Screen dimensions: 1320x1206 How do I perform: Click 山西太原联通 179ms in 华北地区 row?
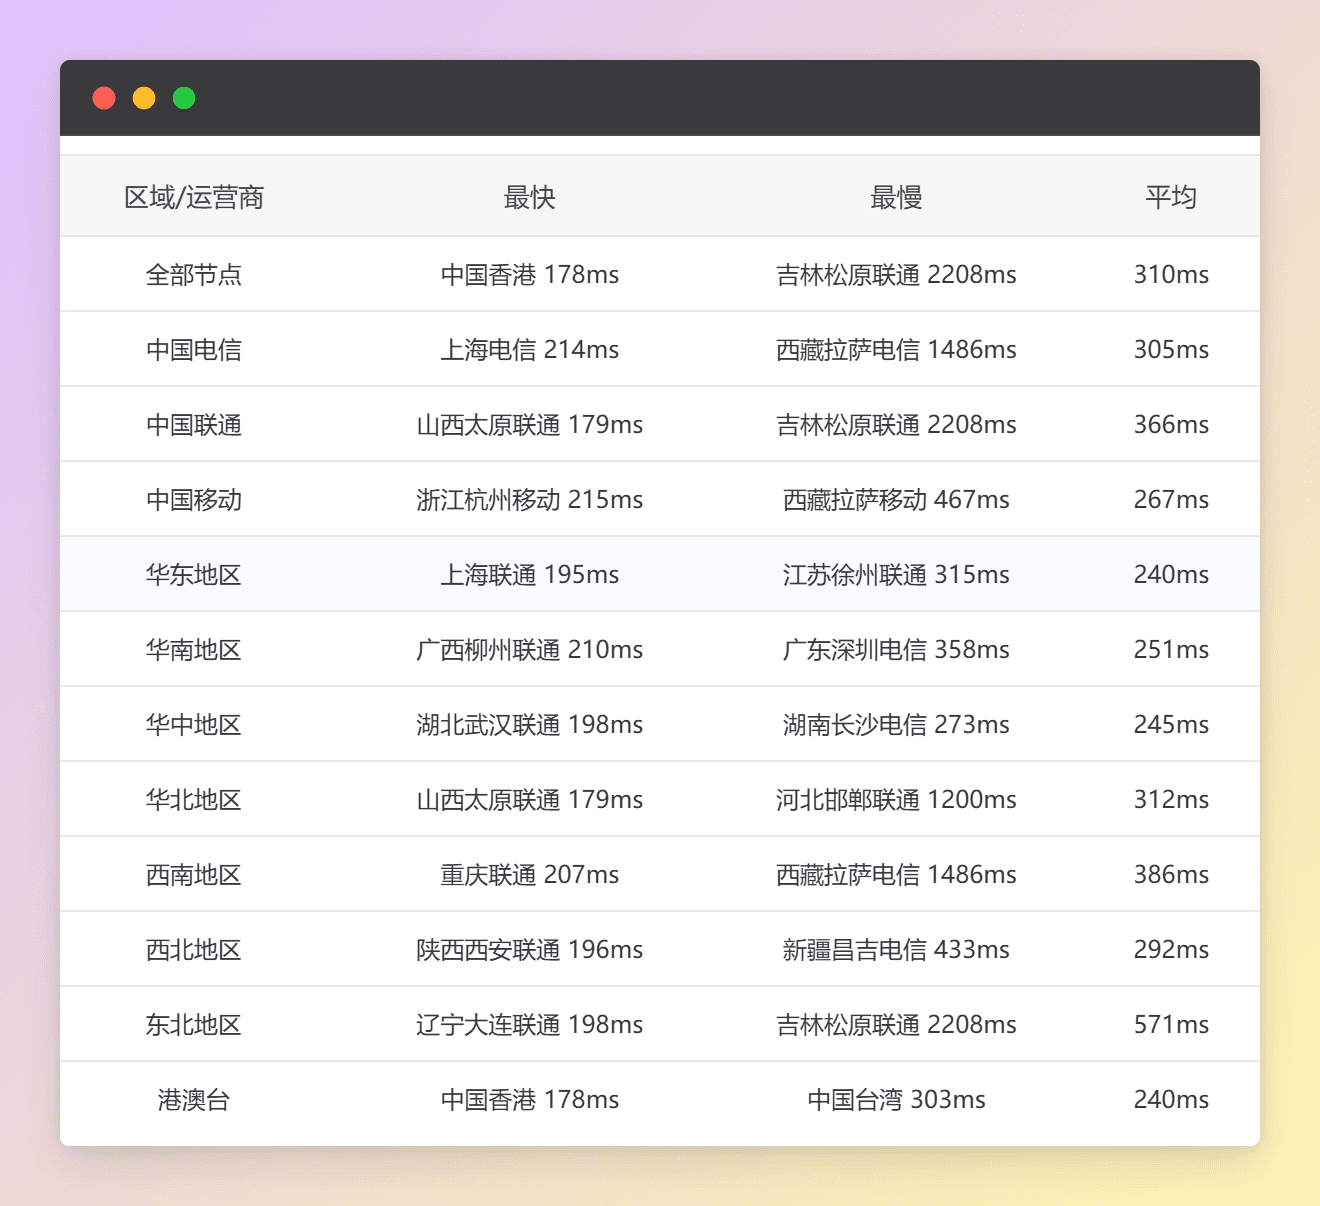tap(530, 799)
